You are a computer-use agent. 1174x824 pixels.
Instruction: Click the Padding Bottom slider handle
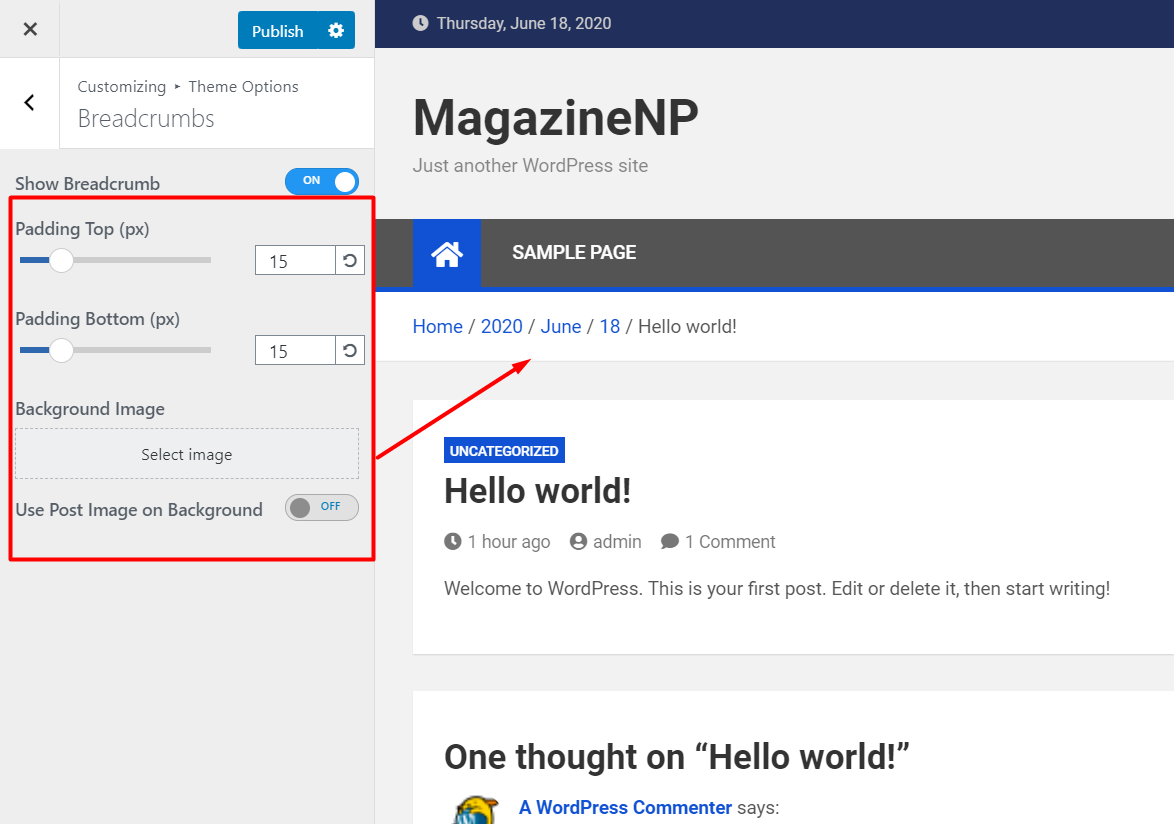61,350
